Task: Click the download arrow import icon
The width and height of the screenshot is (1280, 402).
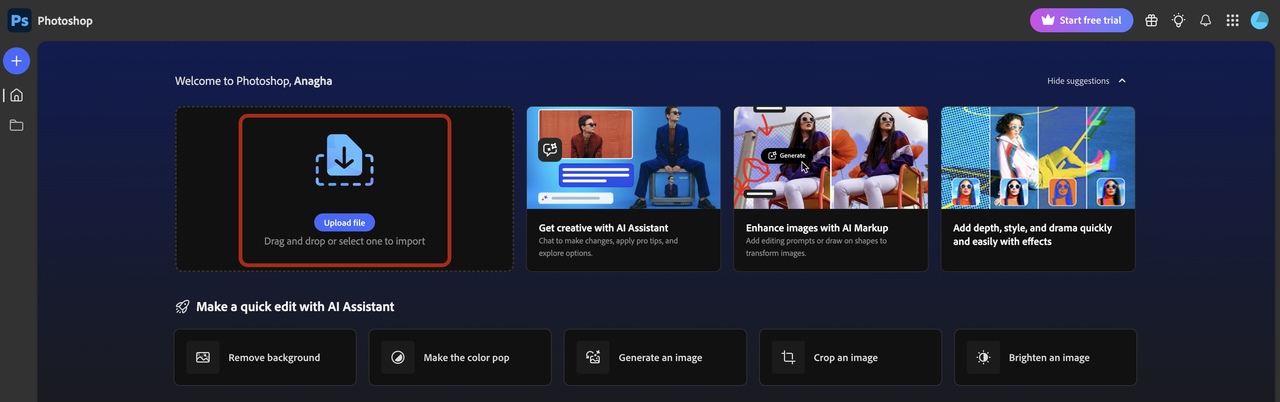Action: point(345,160)
